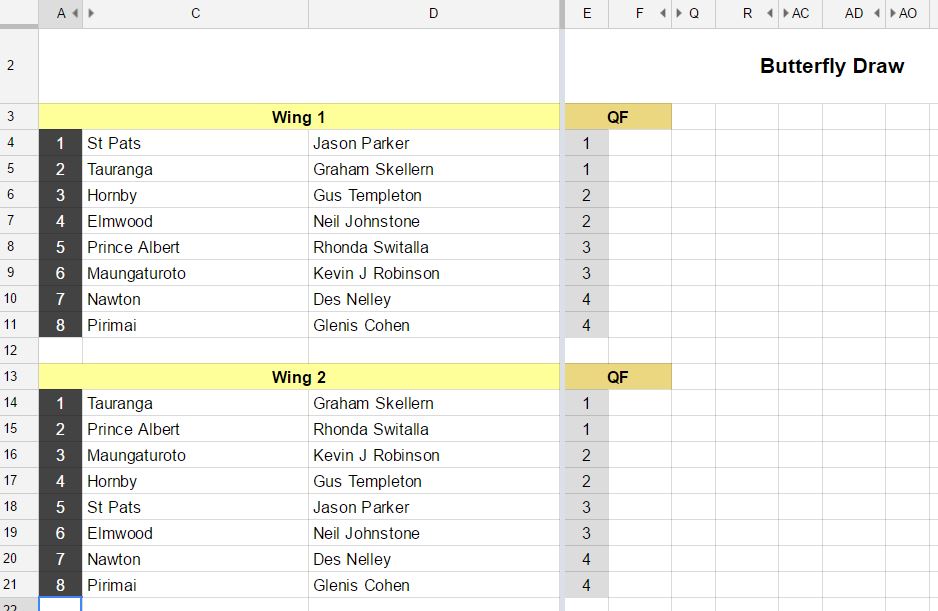The width and height of the screenshot is (938, 611).
Task: Expand hidden columns with arrow left of Q header
Action: pos(679,14)
